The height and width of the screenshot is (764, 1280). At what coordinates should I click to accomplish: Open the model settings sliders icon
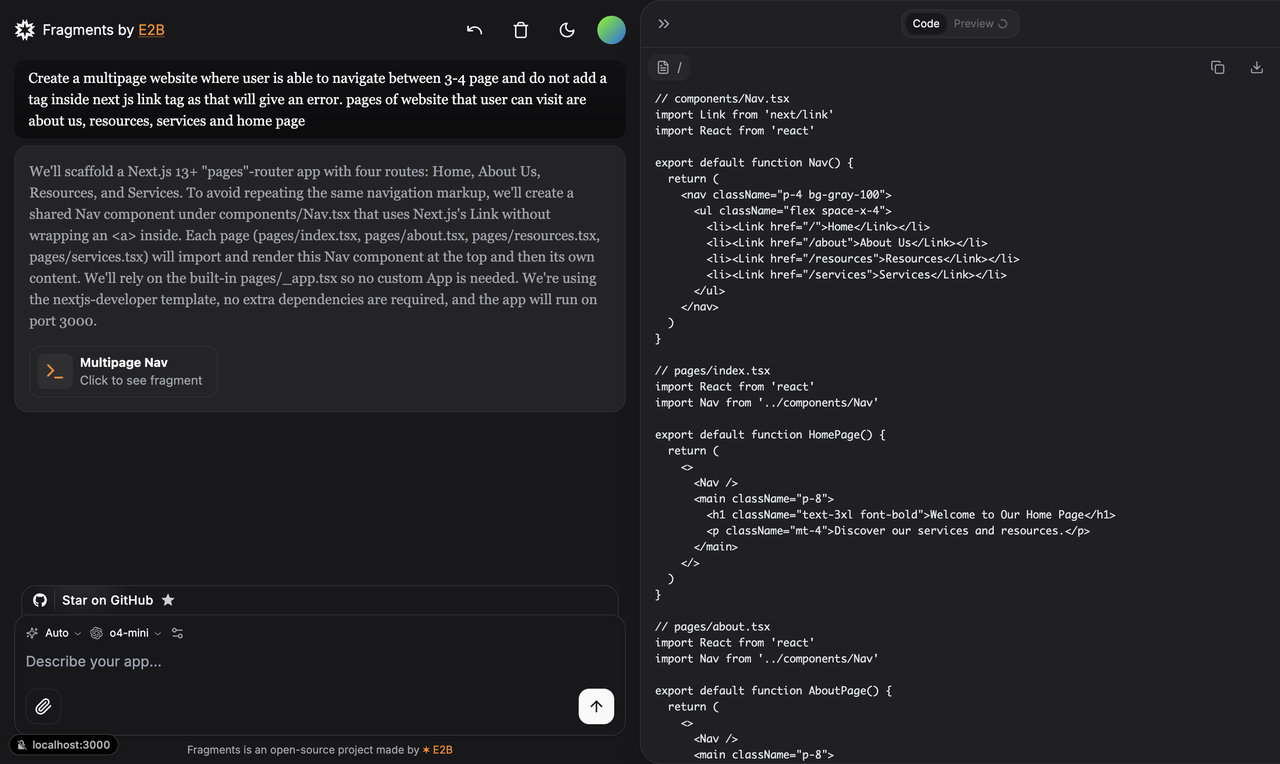[178, 633]
